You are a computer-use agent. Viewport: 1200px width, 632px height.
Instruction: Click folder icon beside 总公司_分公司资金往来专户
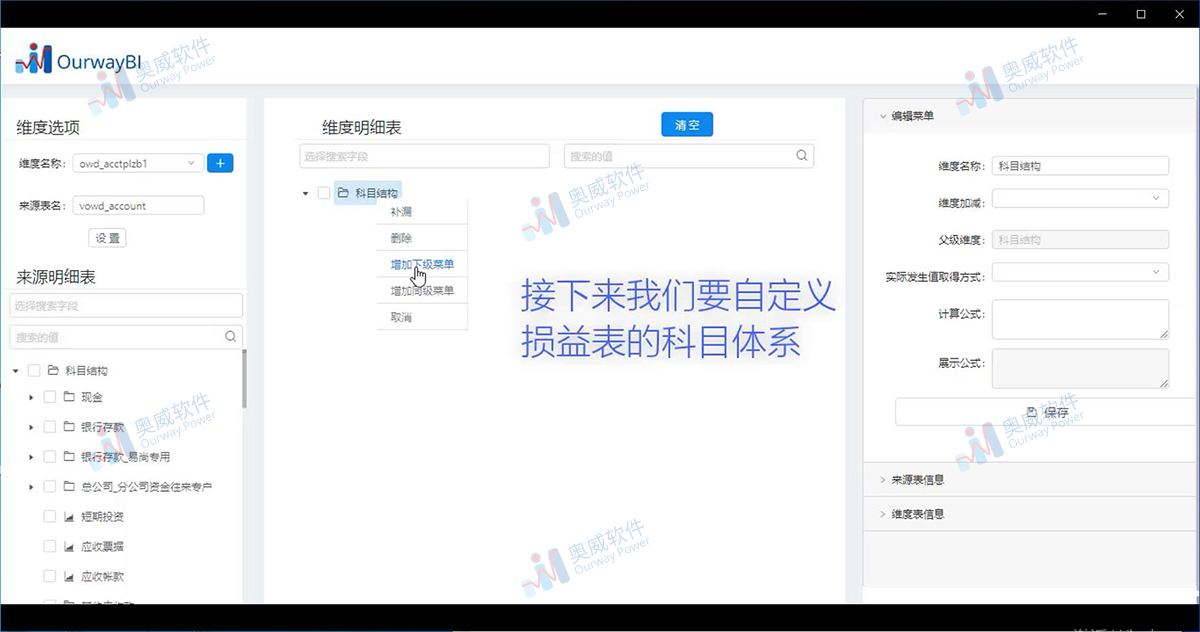point(69,487)
